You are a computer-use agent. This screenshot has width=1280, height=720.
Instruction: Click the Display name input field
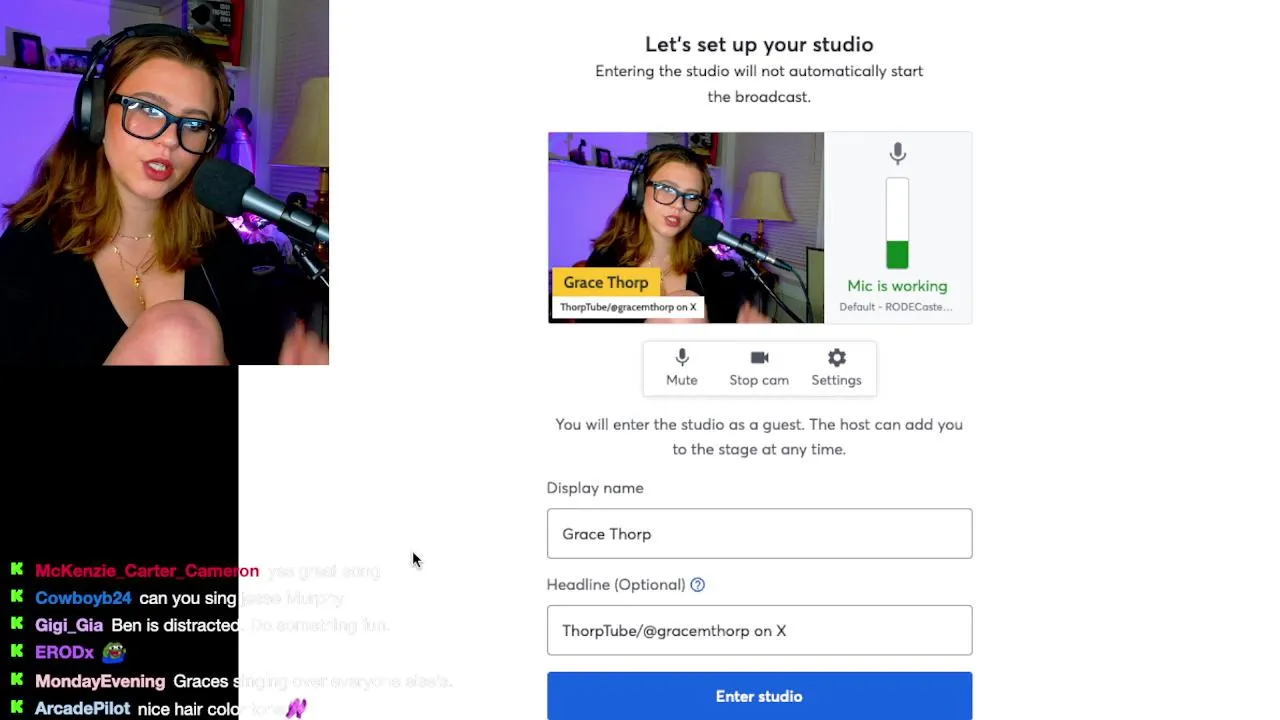[x=759, y=533]
